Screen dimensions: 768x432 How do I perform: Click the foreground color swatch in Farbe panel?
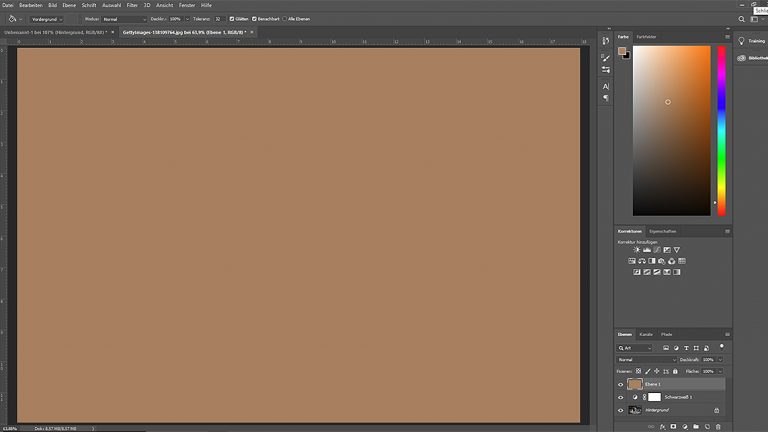point(622,50)
